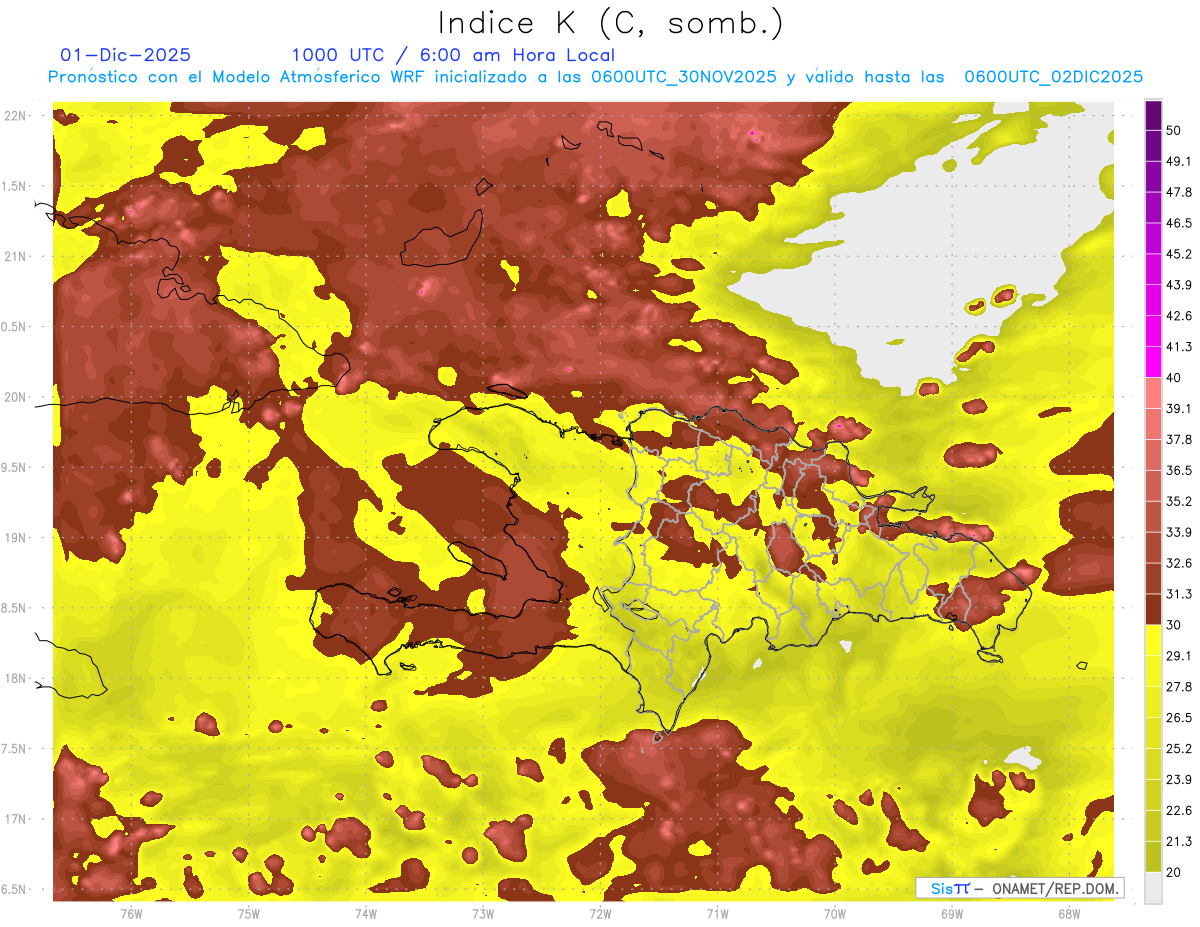Click the legend value '26.5'
Viewport: 1200px width, 927px height.
(x=1179, y=718)
